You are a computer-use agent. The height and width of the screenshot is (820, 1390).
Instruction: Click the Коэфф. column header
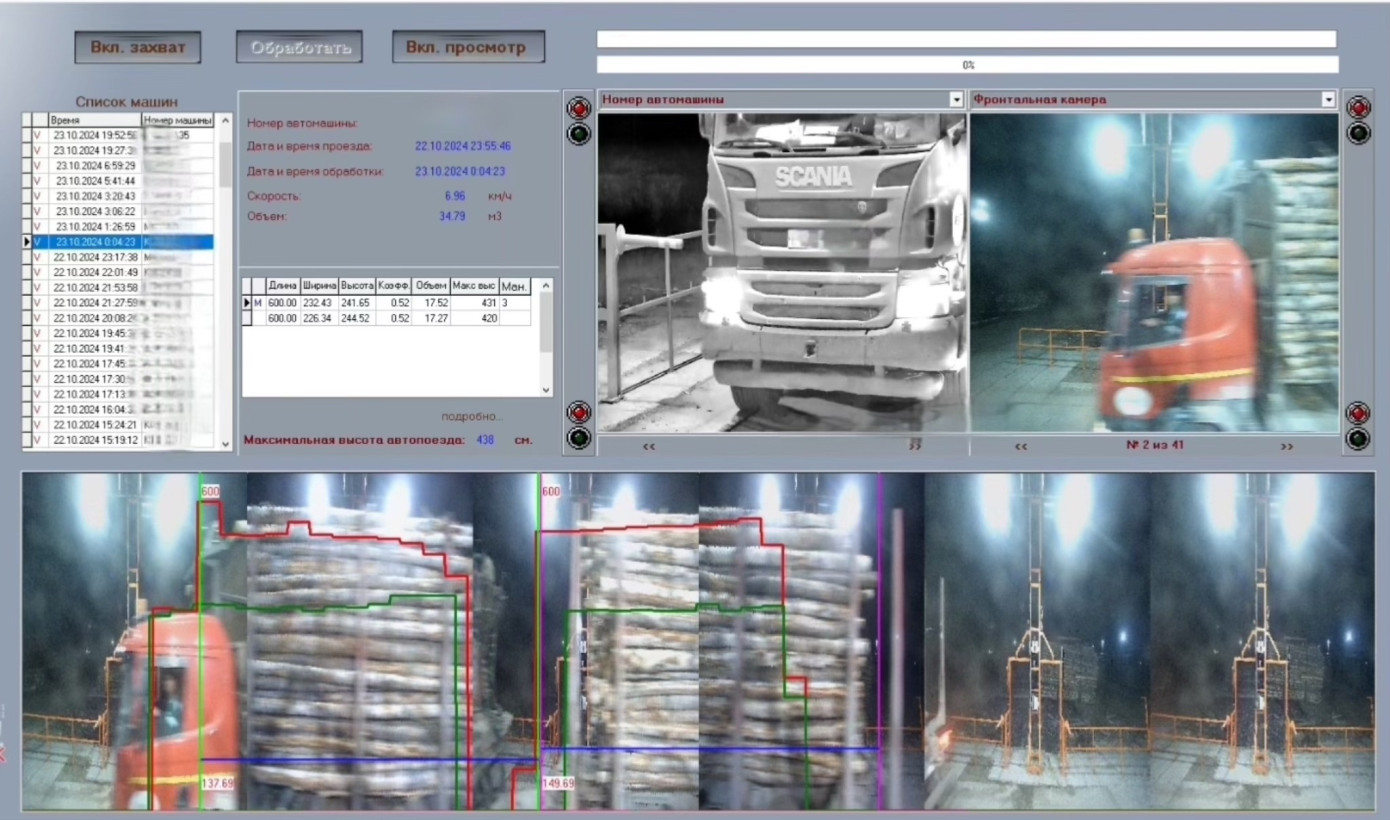(393, 286)
